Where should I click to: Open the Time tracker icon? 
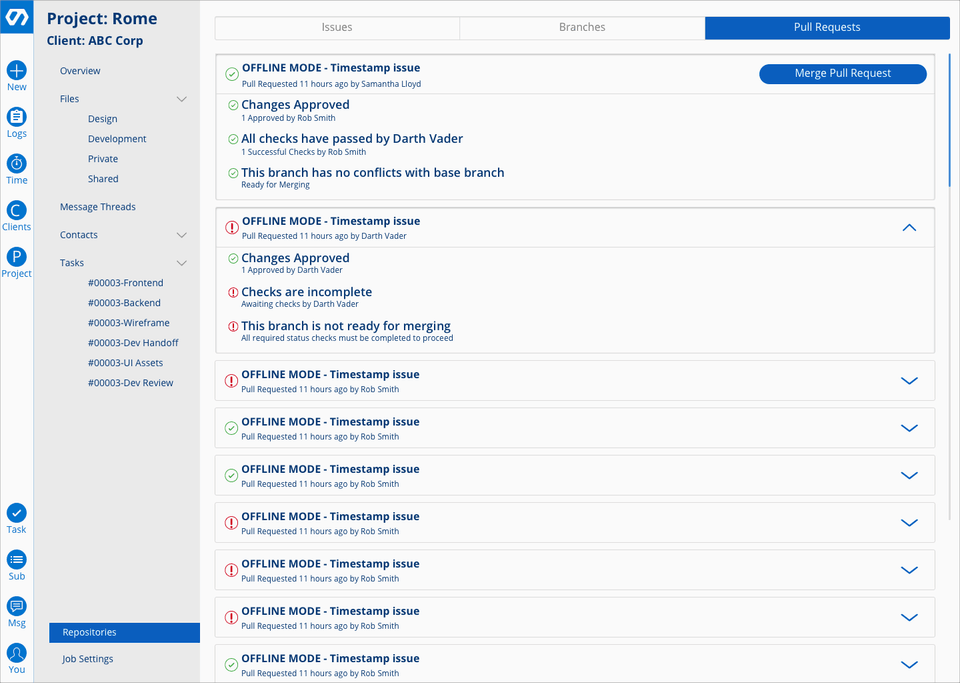coord(17,164)
